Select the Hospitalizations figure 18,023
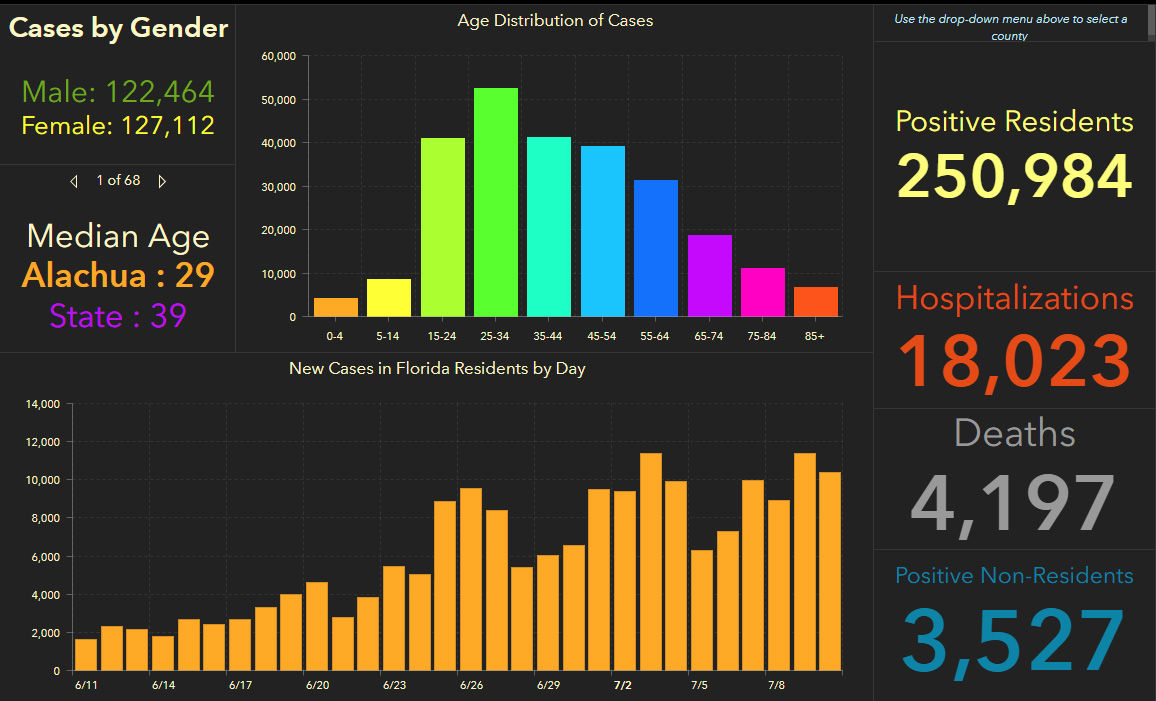Screen dimensions: 1156x701 (x=1014, y=359)
